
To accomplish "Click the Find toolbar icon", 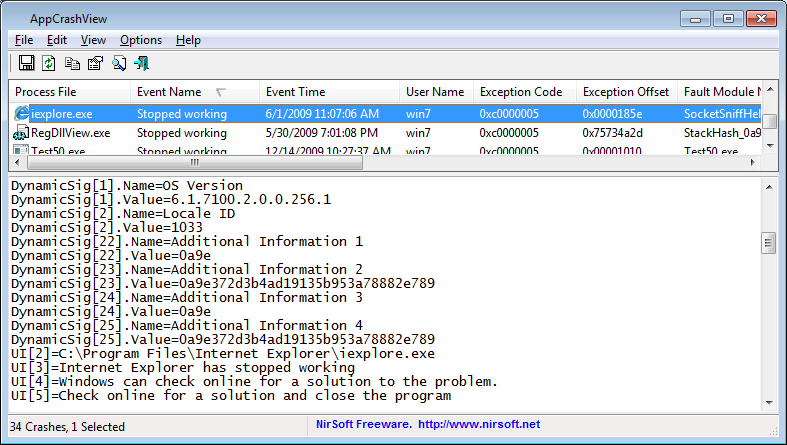I will click(119, 63).
